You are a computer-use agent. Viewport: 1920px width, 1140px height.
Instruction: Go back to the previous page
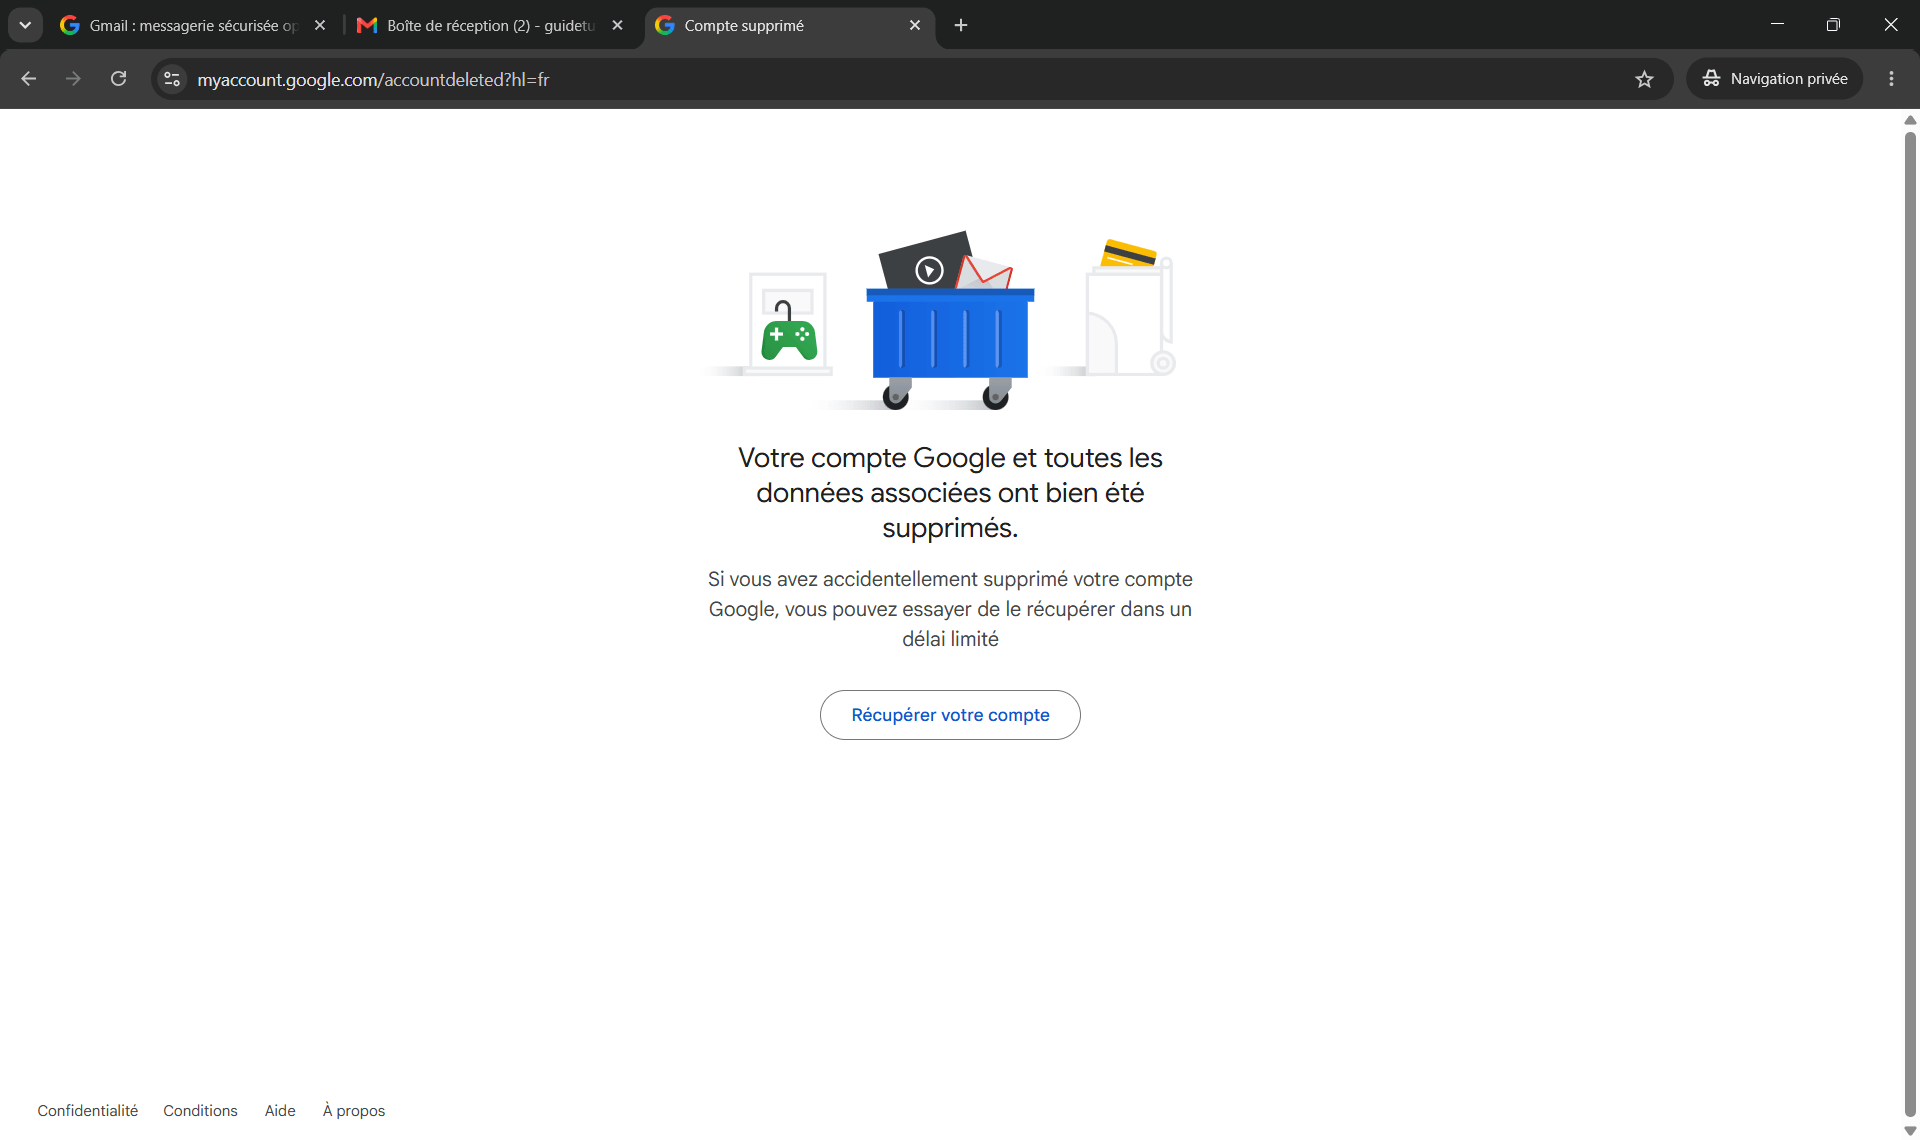(28, 79)
